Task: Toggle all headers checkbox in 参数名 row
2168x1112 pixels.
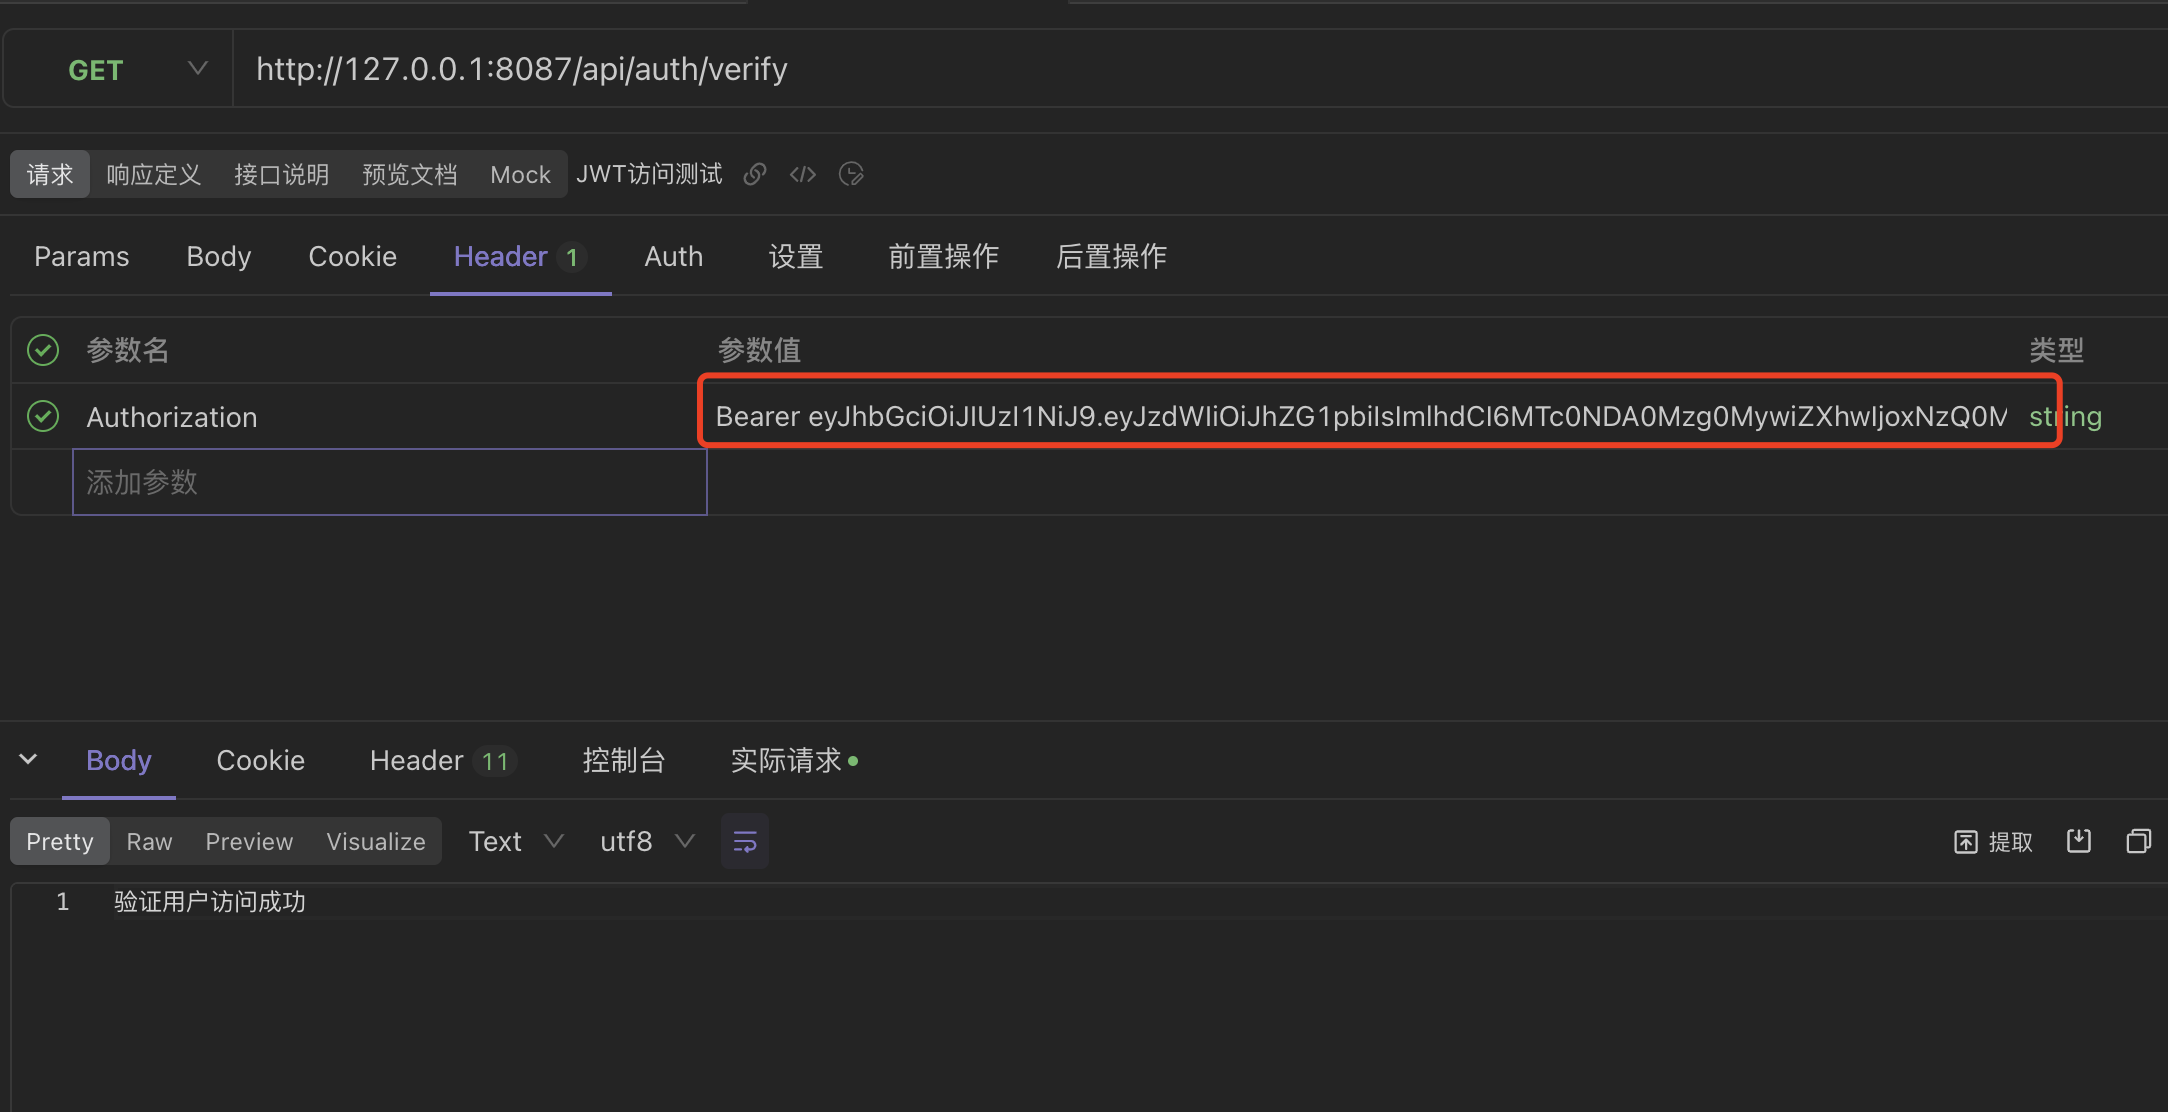Action: point(43,350)
